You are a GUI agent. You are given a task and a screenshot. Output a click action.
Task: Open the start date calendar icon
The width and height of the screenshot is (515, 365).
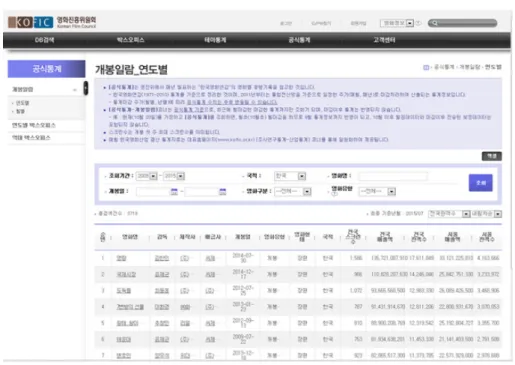(x=174, y=191)
